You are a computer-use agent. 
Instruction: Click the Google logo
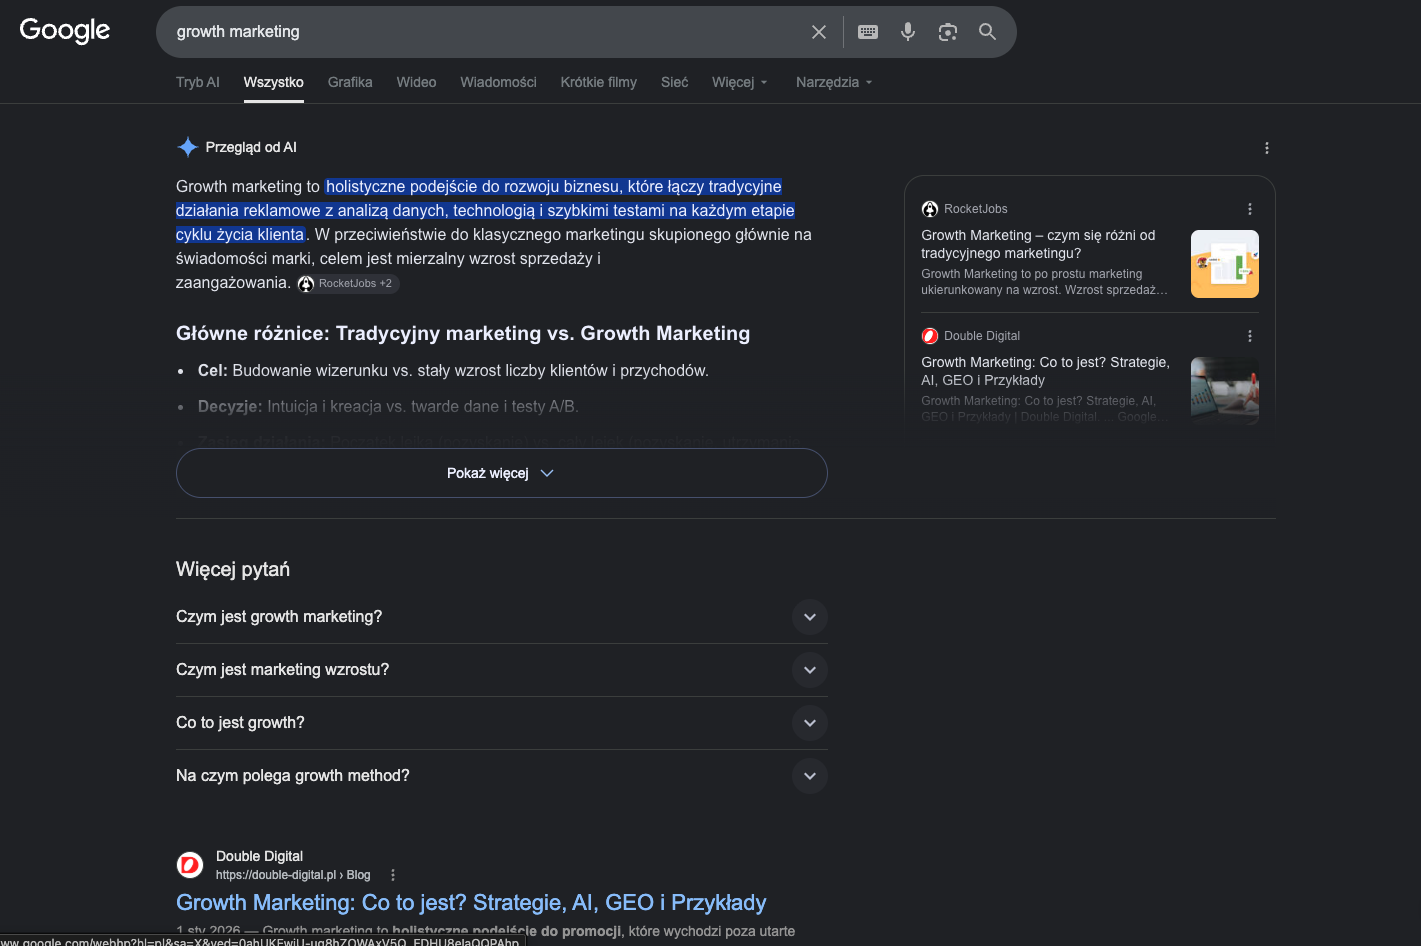65,31
